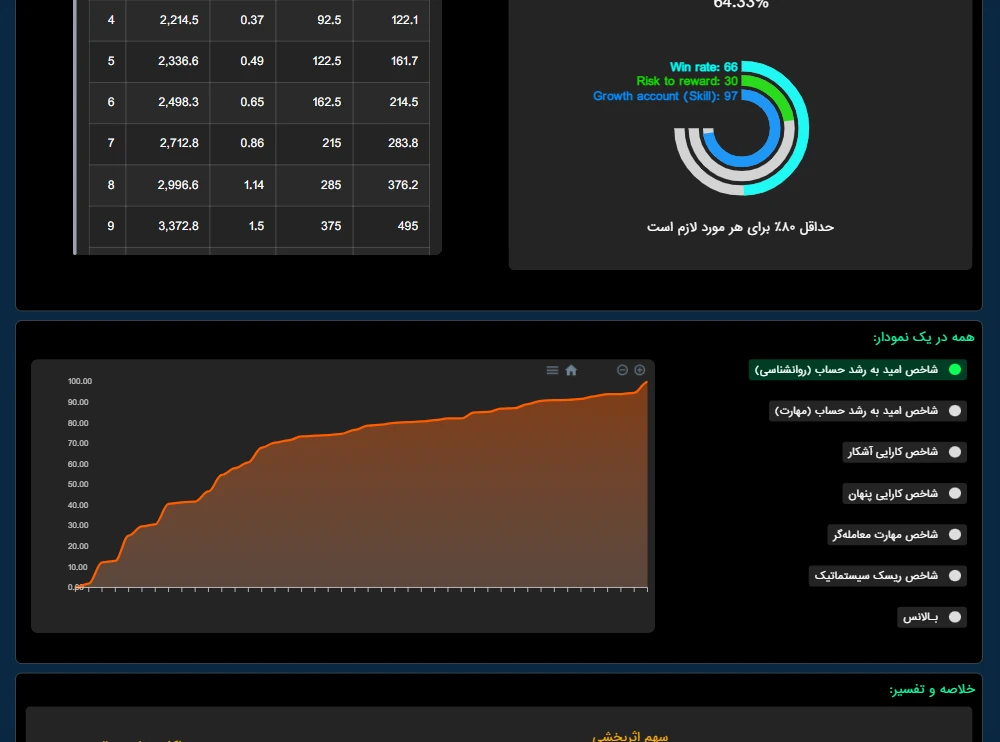Show شاخص ریسک سیستماتیک on chart
The height and width of the screenshot is (742, 1000).
(888, 575)
